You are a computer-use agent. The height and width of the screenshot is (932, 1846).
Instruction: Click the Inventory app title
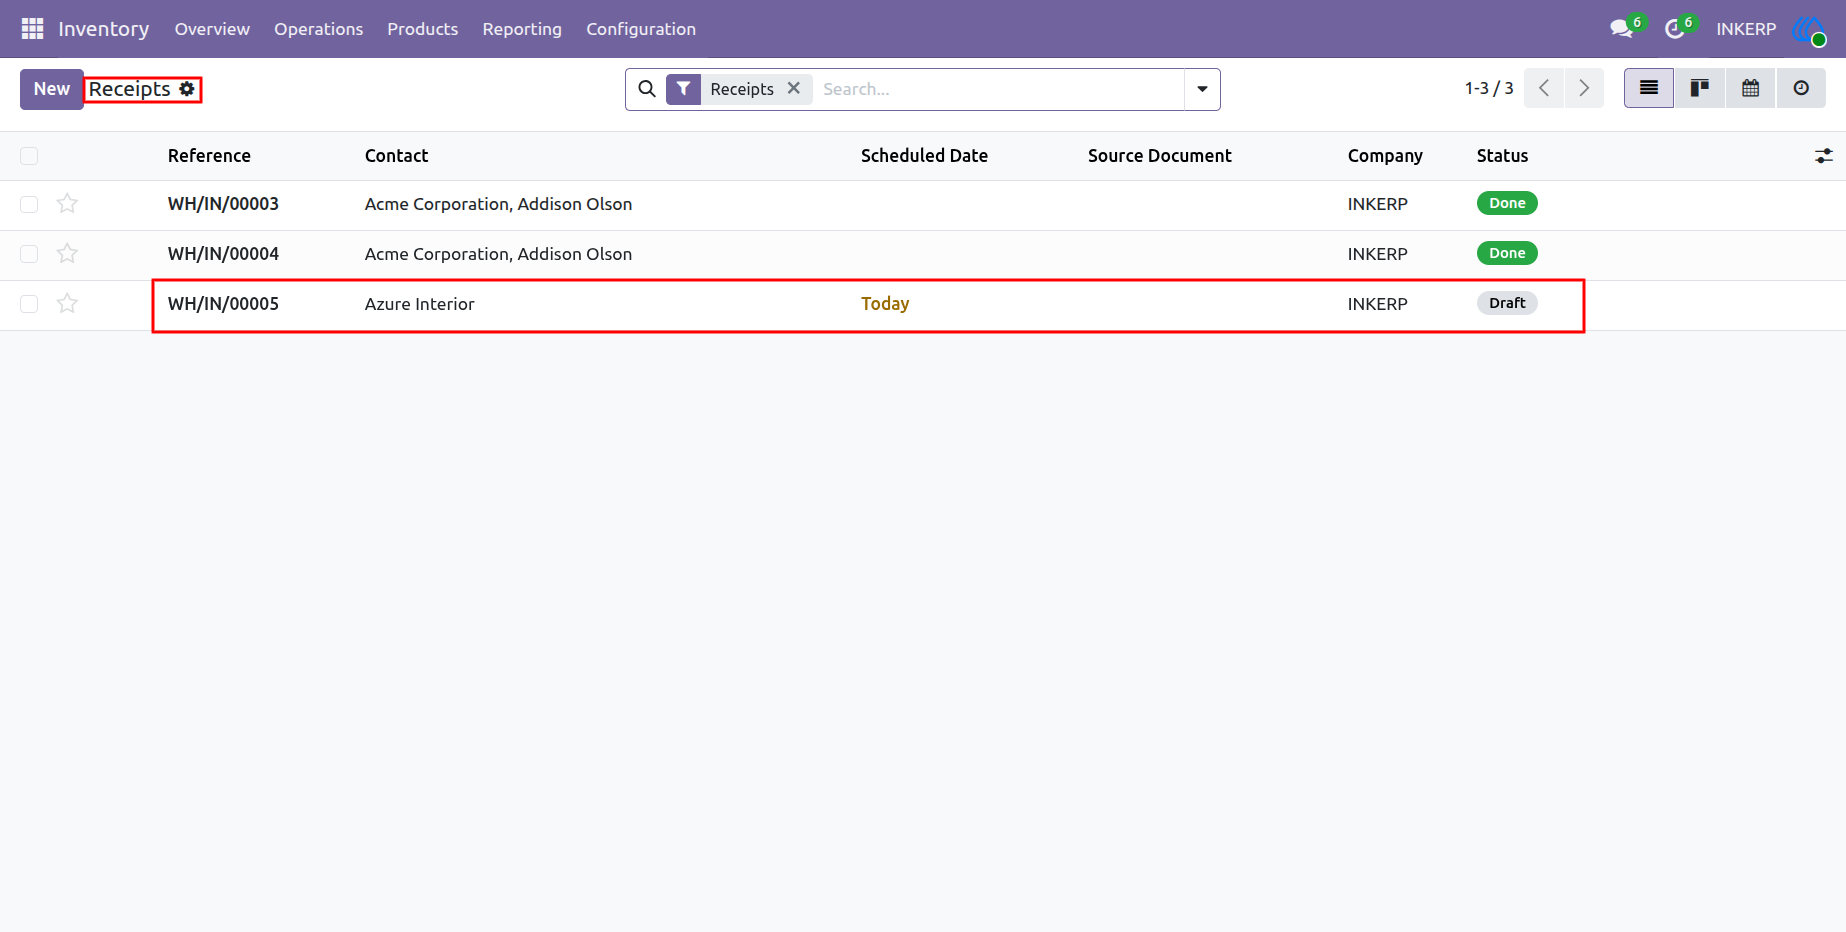(x=104, y=29)
